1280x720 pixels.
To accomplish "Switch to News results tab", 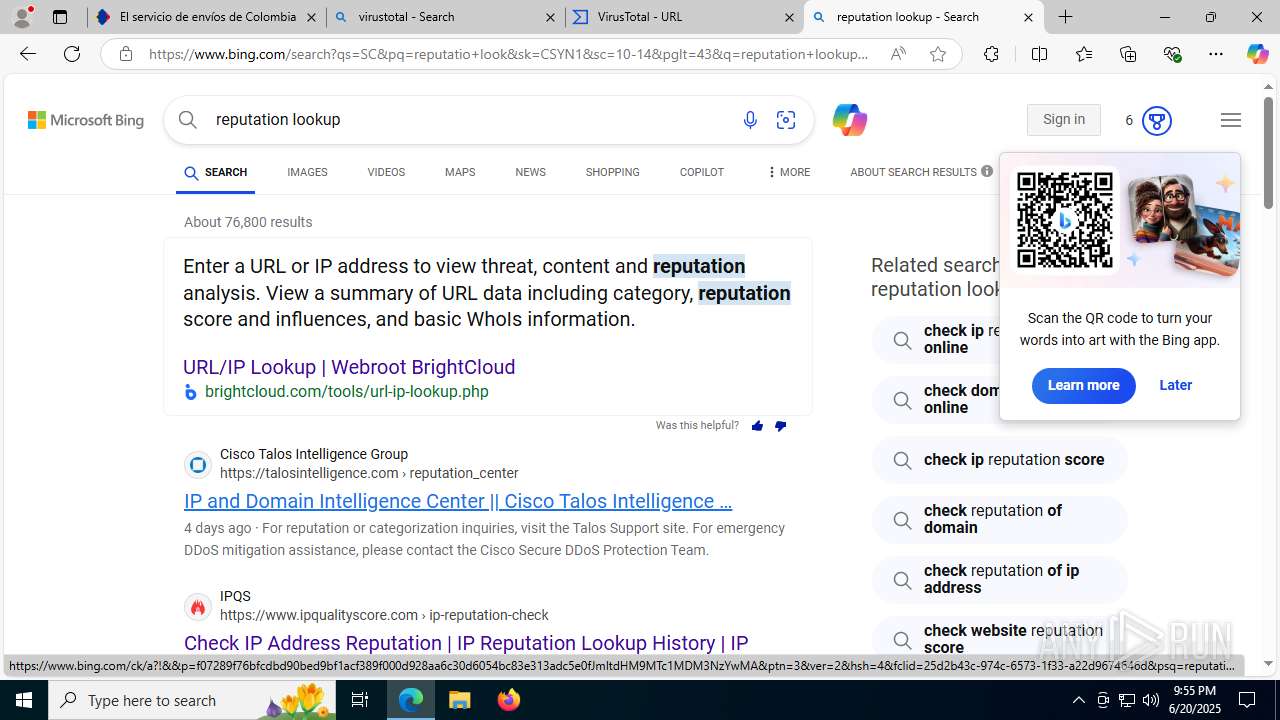I will point(530,173).
